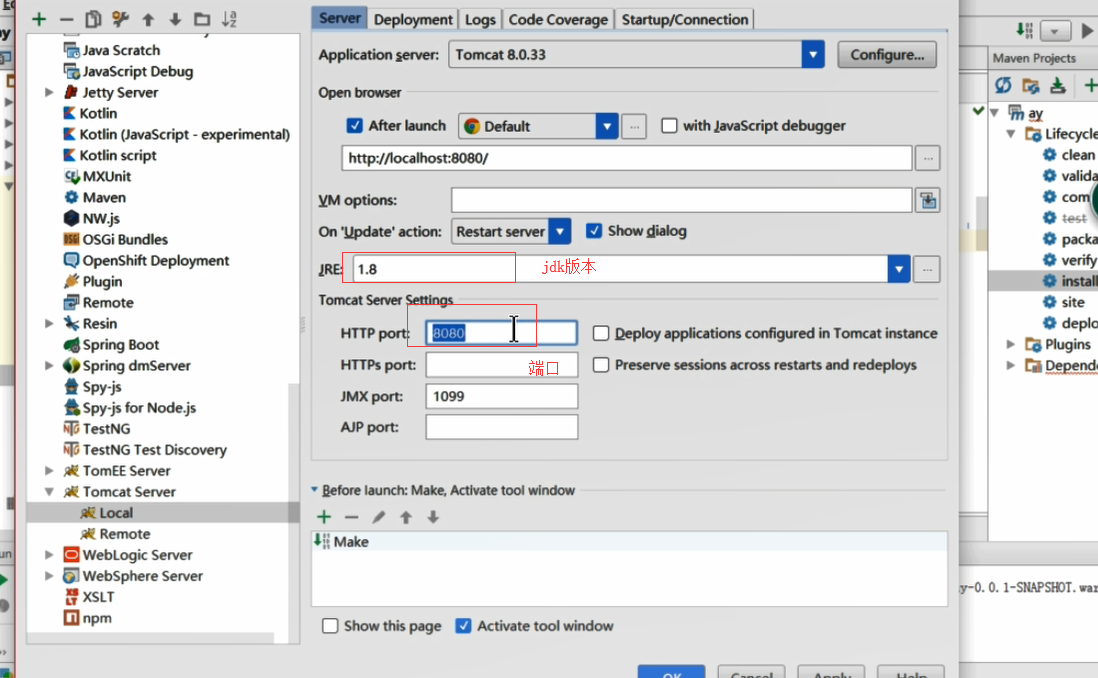
Task: Toggle the After launch checkbox
Action: pos(355,125)
